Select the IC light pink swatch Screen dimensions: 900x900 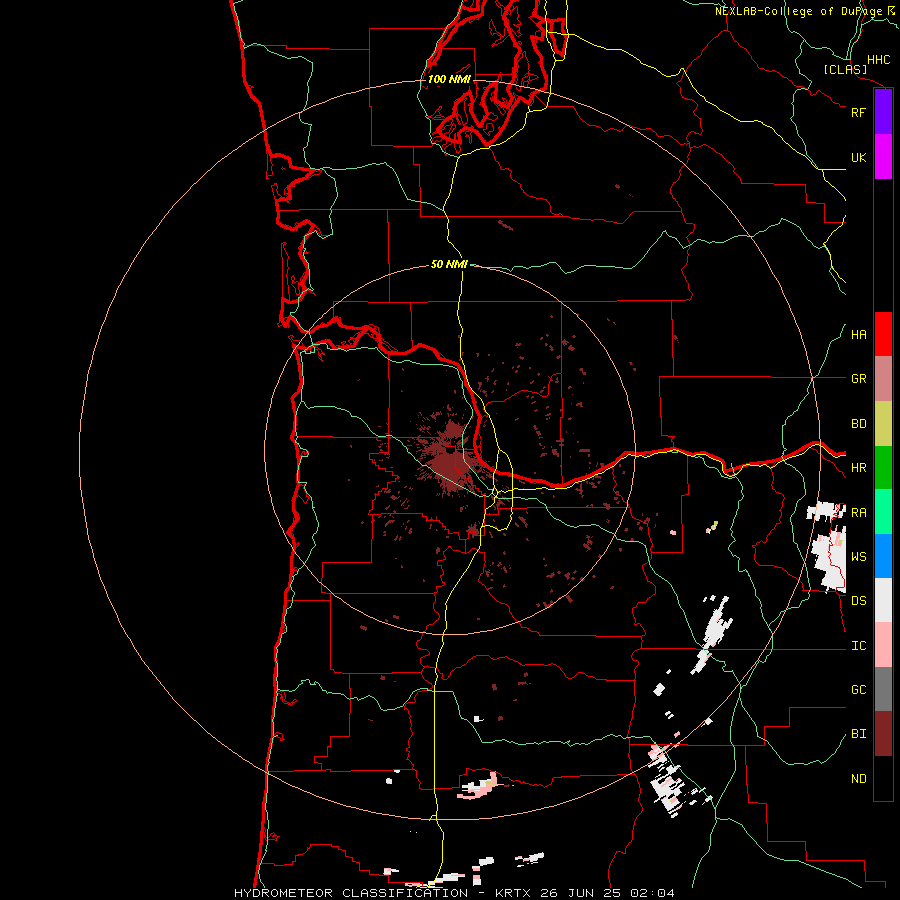click(x=883, y=645)
